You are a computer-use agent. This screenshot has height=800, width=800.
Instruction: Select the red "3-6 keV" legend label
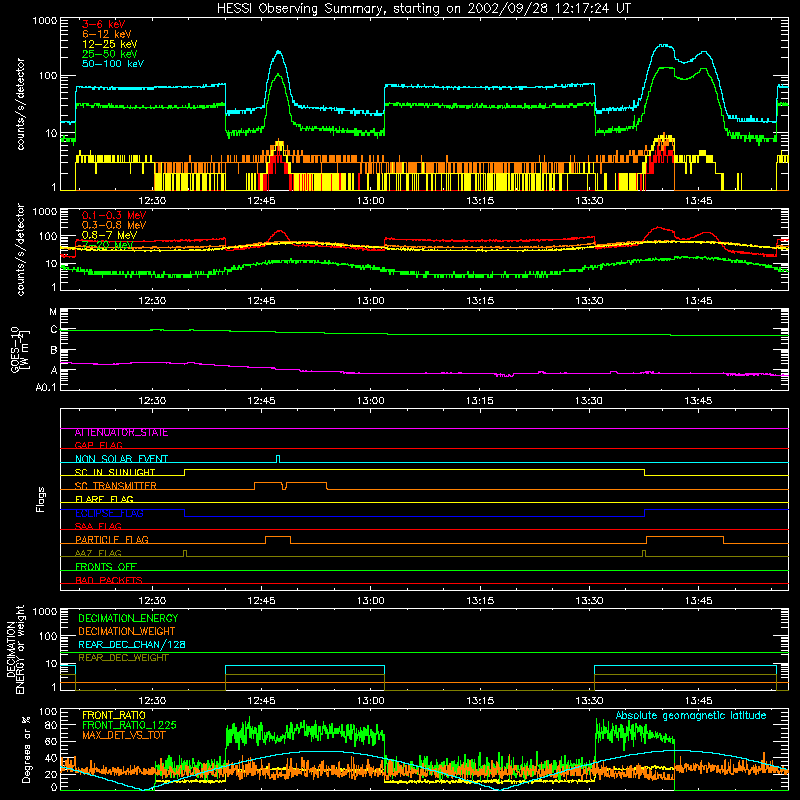pyautogui.click(x=103, y=24)
